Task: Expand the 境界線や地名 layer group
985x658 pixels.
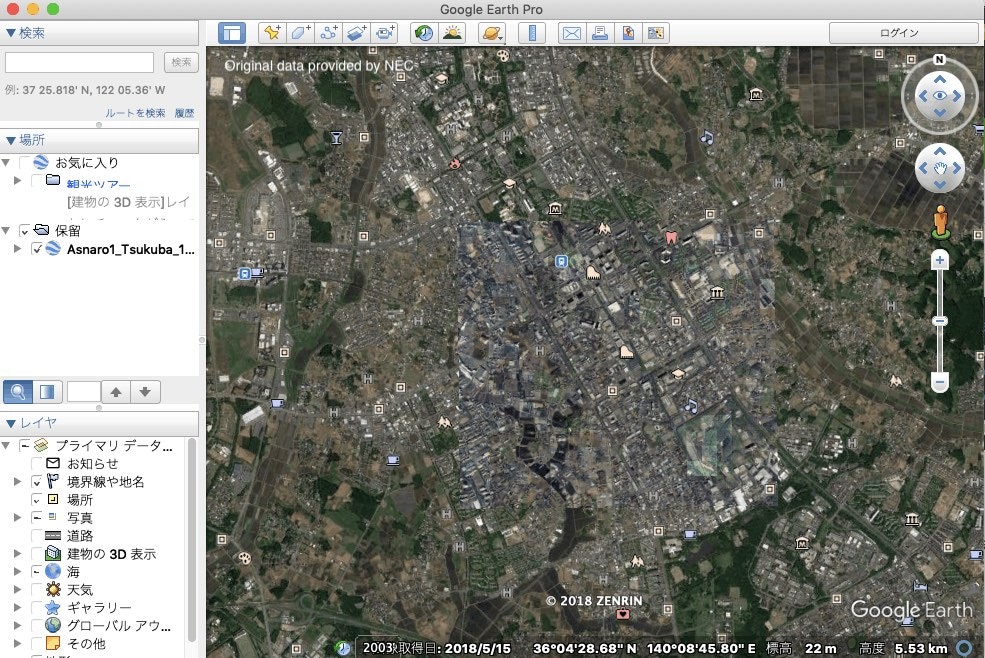Action: 18,481
